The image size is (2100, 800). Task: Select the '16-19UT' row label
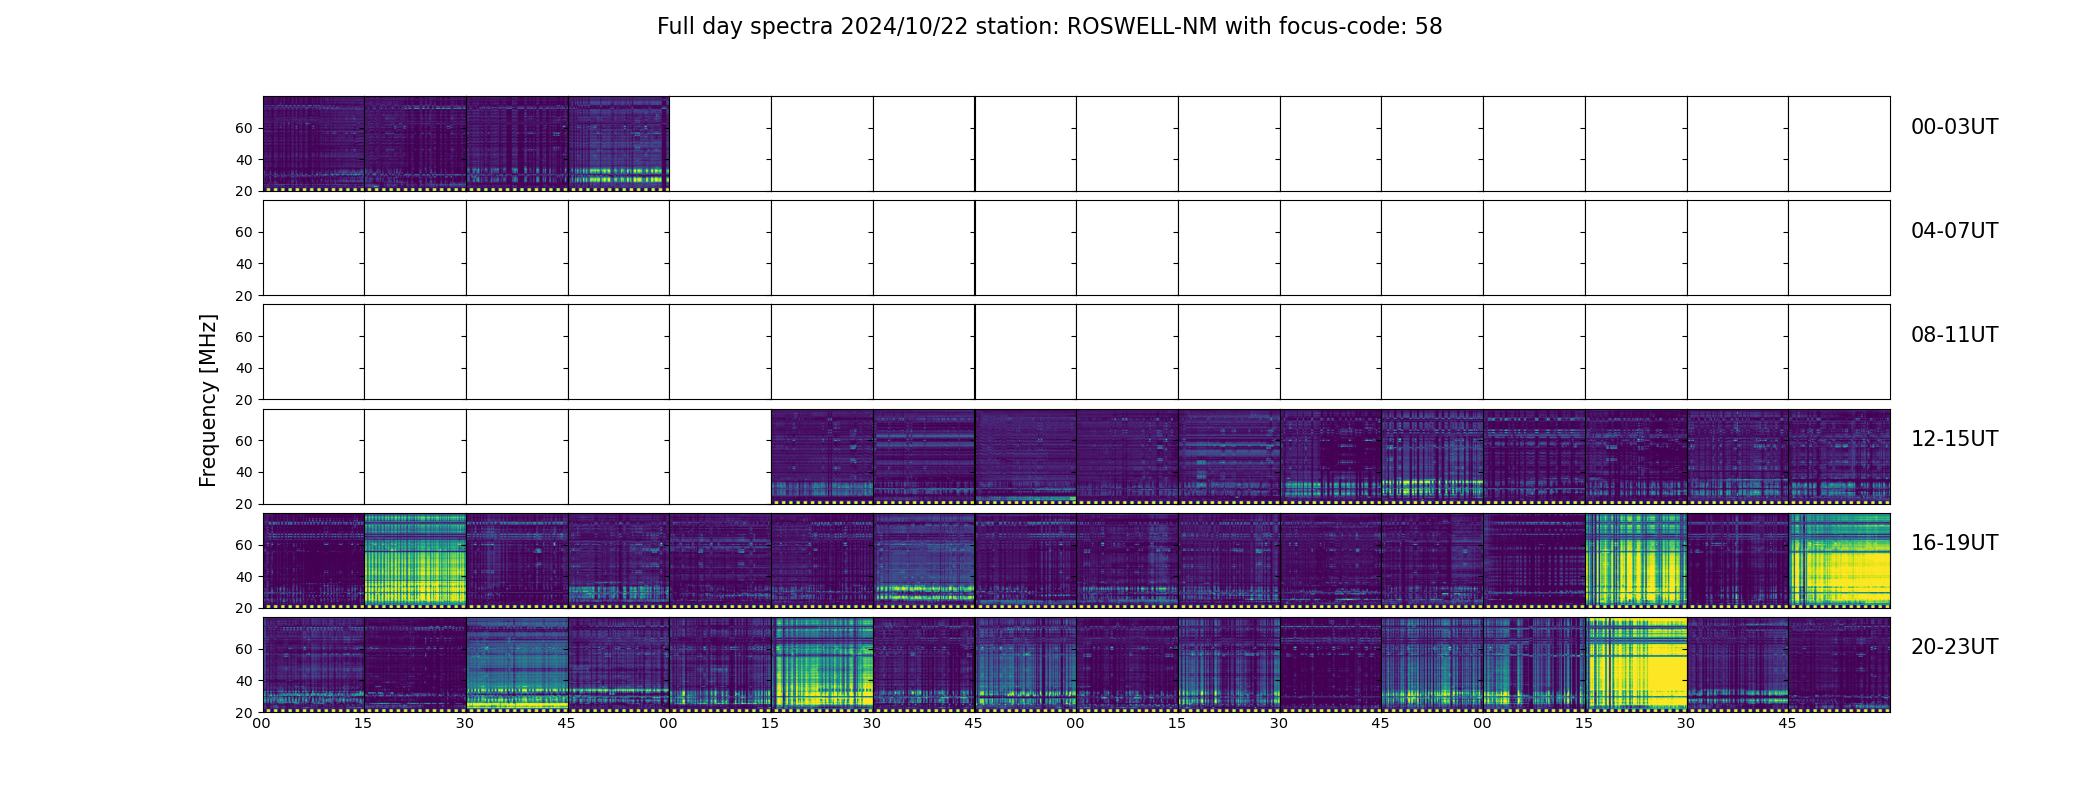click(x=1954, y=543)
